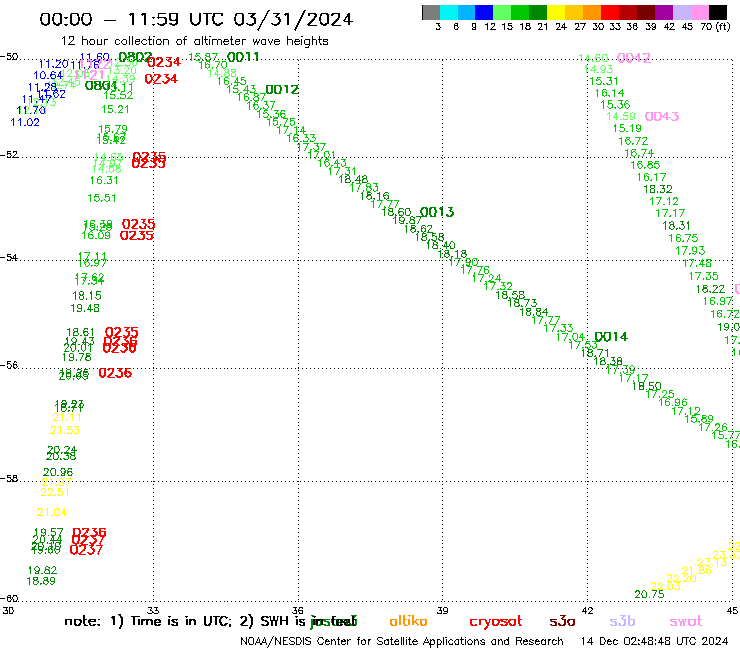This screenshot has width=740, height=650.
Task: Click the longitude axis label '36' at bottom
Action: click(298, 610)
